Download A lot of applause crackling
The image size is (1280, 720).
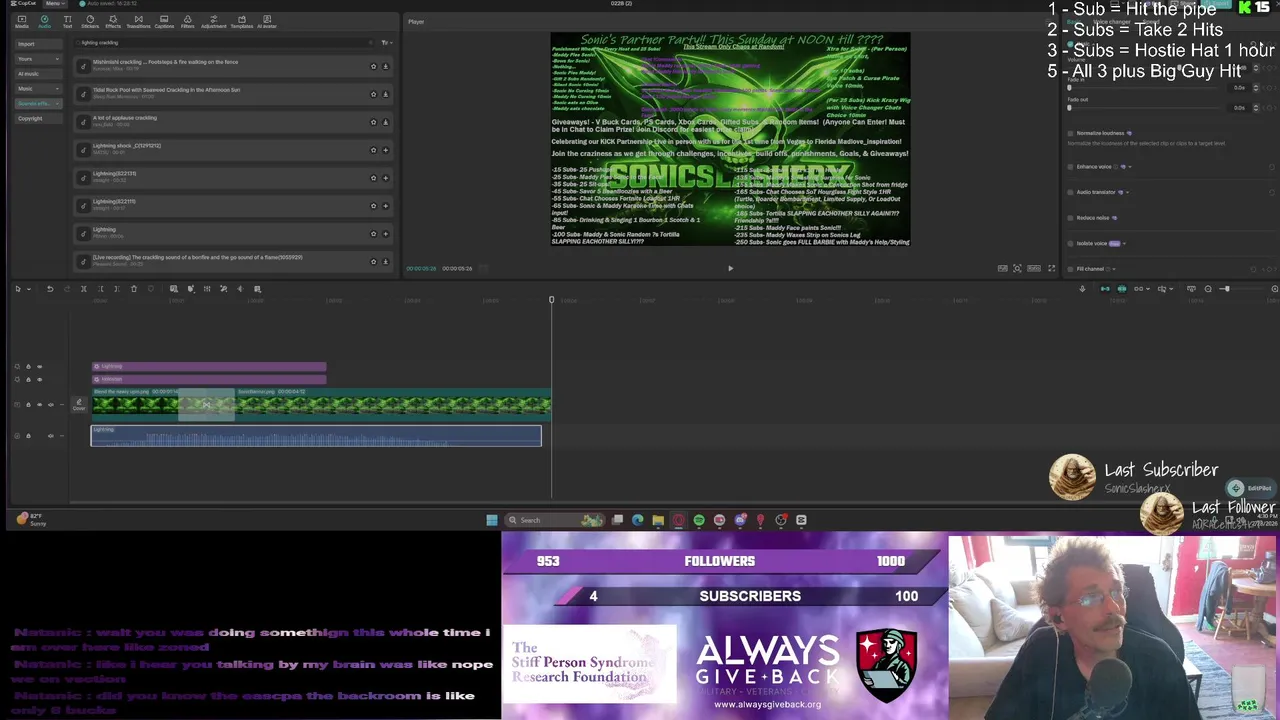pos(385,123)
